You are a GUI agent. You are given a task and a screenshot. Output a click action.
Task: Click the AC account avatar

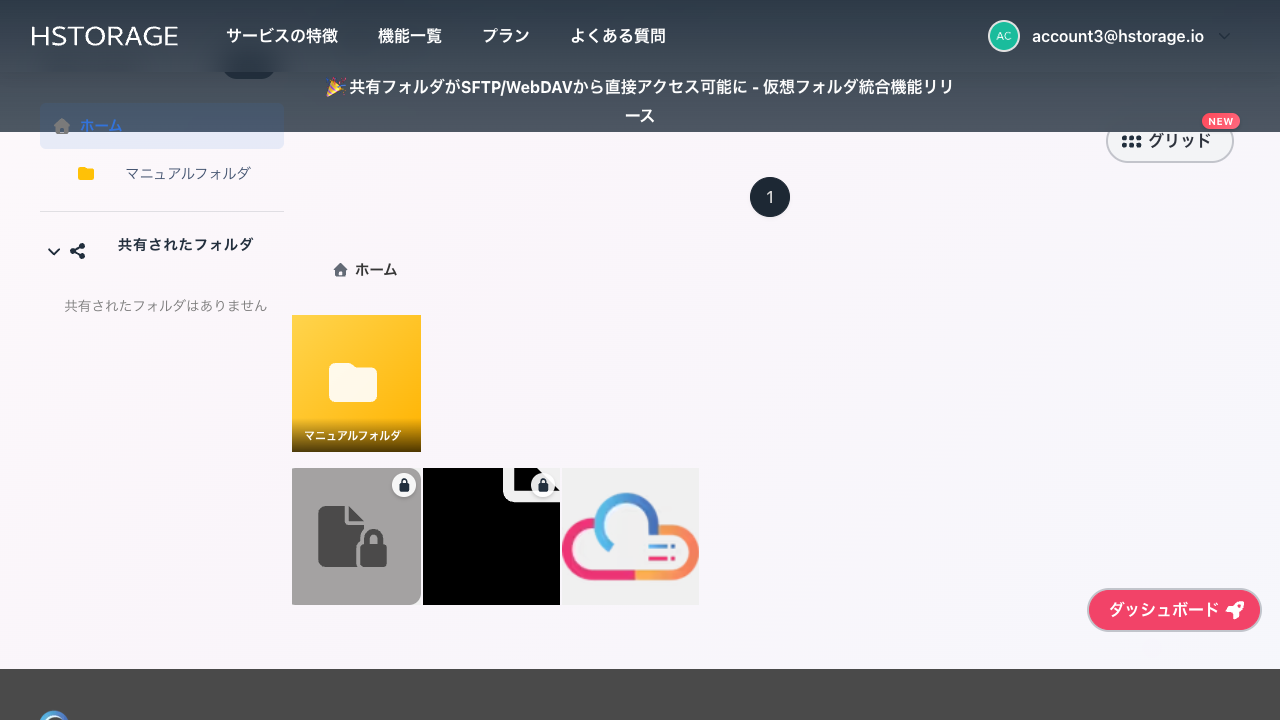(x=1004, y=36)
